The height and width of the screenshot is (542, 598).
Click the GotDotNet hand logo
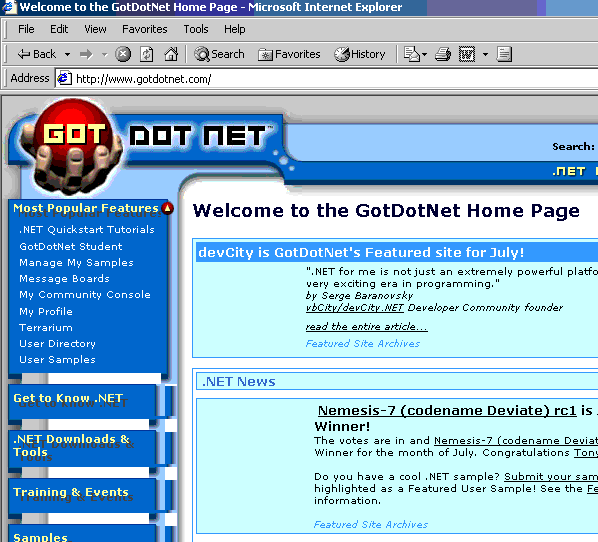coord(72,147)
